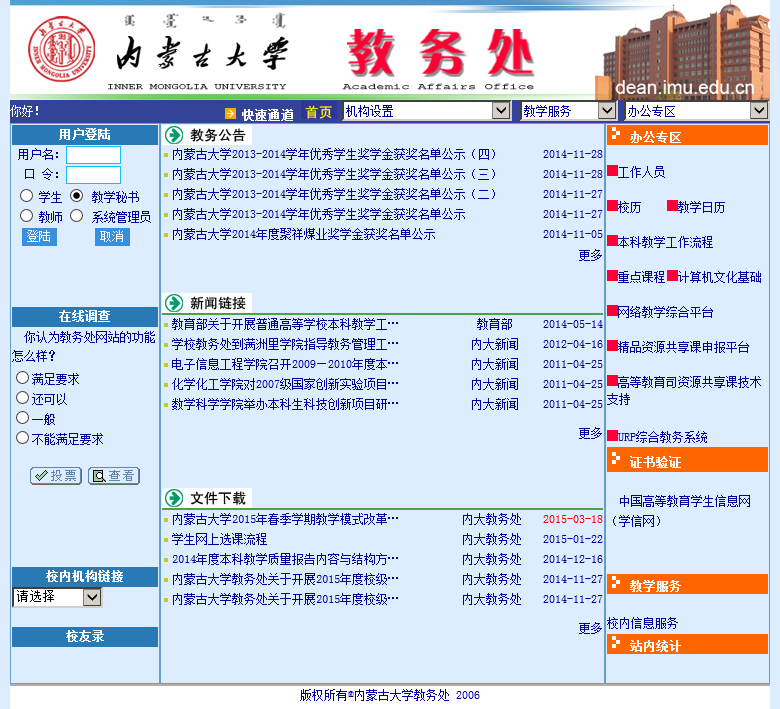
Task: Open download 2014年度本科教学质量报告内容与结构方…
Action: point(285,559)
